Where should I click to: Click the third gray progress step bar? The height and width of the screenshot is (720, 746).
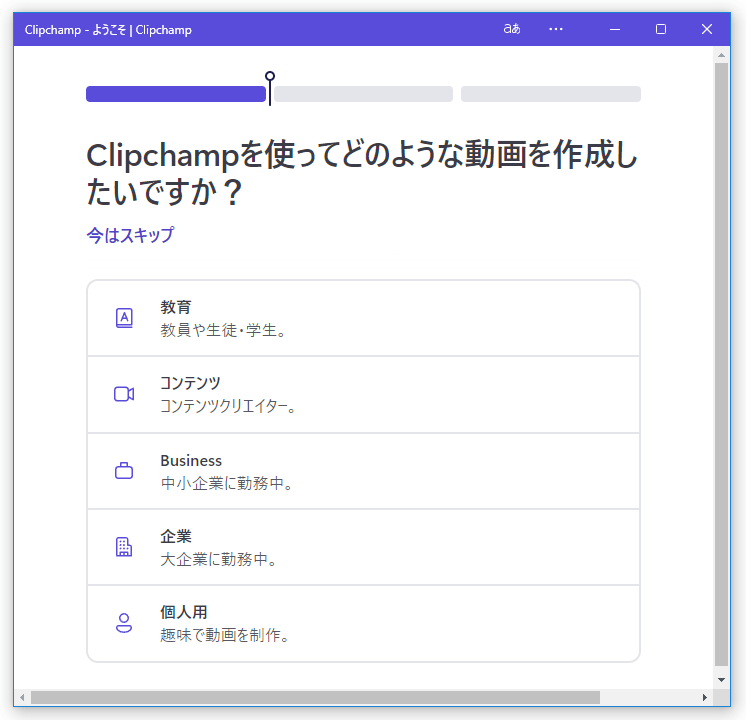click(x=550, y=94)
